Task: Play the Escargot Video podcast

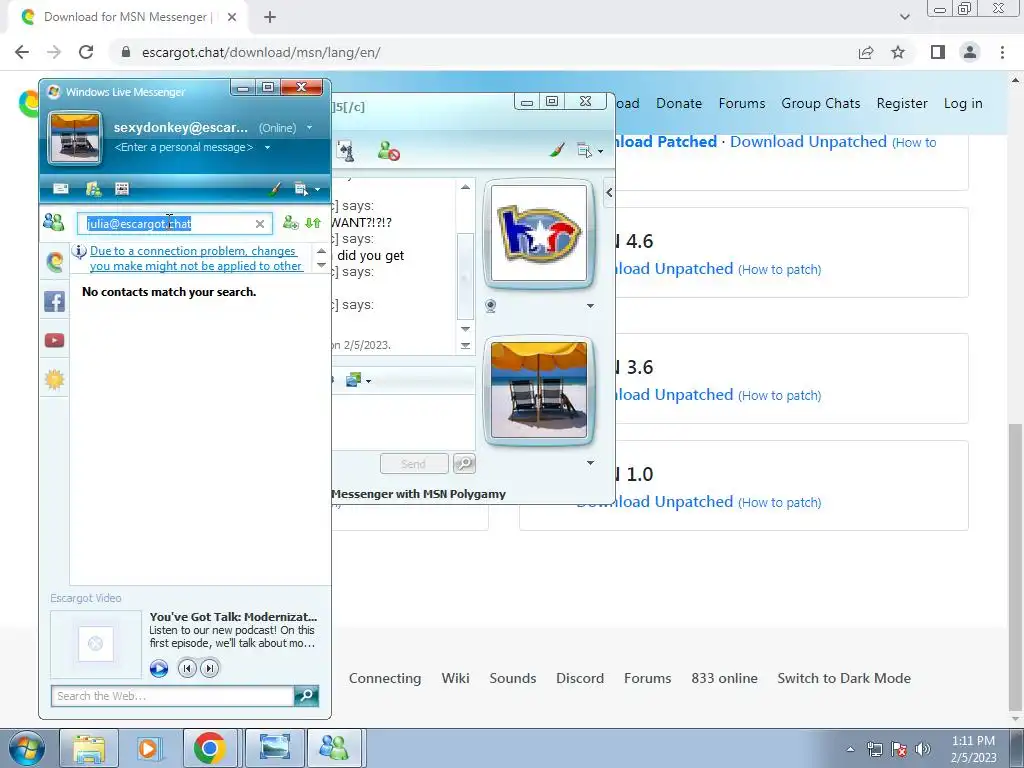Action: [159, 669]
